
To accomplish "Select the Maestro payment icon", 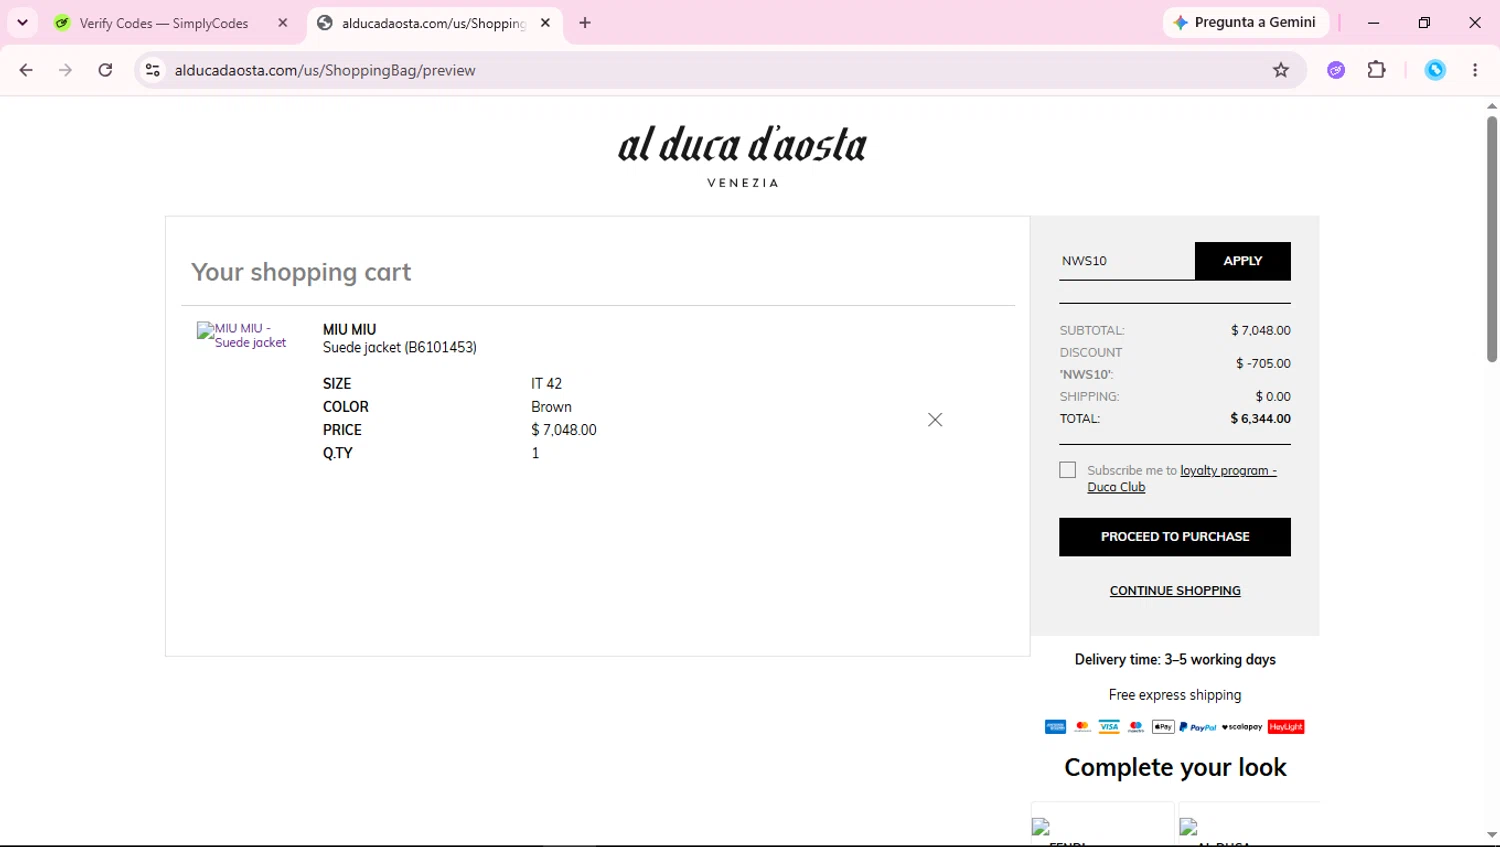I will [x=1136, y=727].
